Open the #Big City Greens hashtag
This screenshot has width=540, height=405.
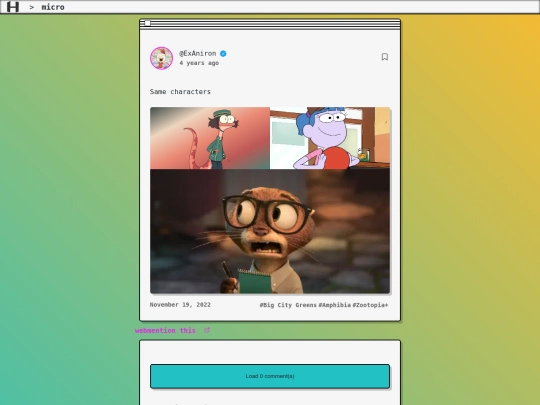[288, 305]
